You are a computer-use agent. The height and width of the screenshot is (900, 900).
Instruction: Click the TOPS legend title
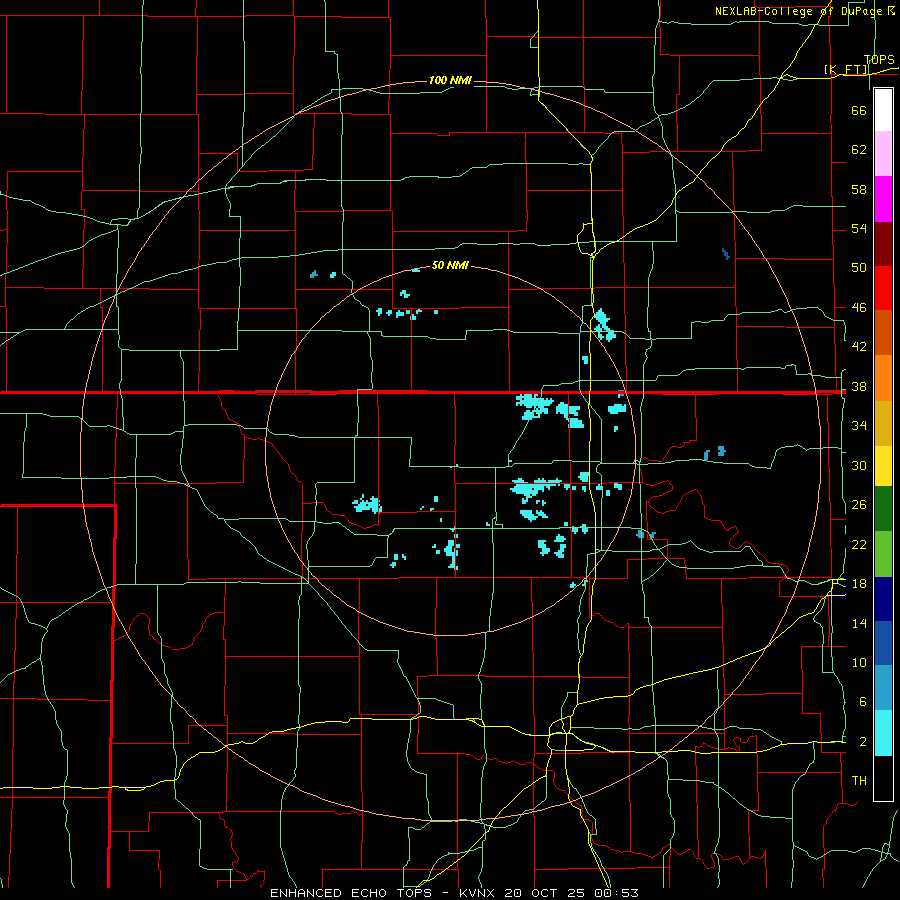coord(879,60)
